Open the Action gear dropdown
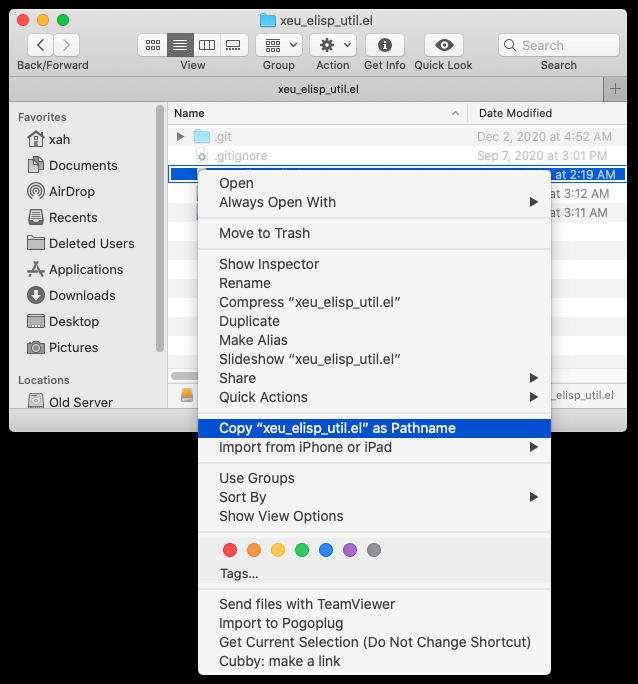638x684 pixels. click(333, 45)
